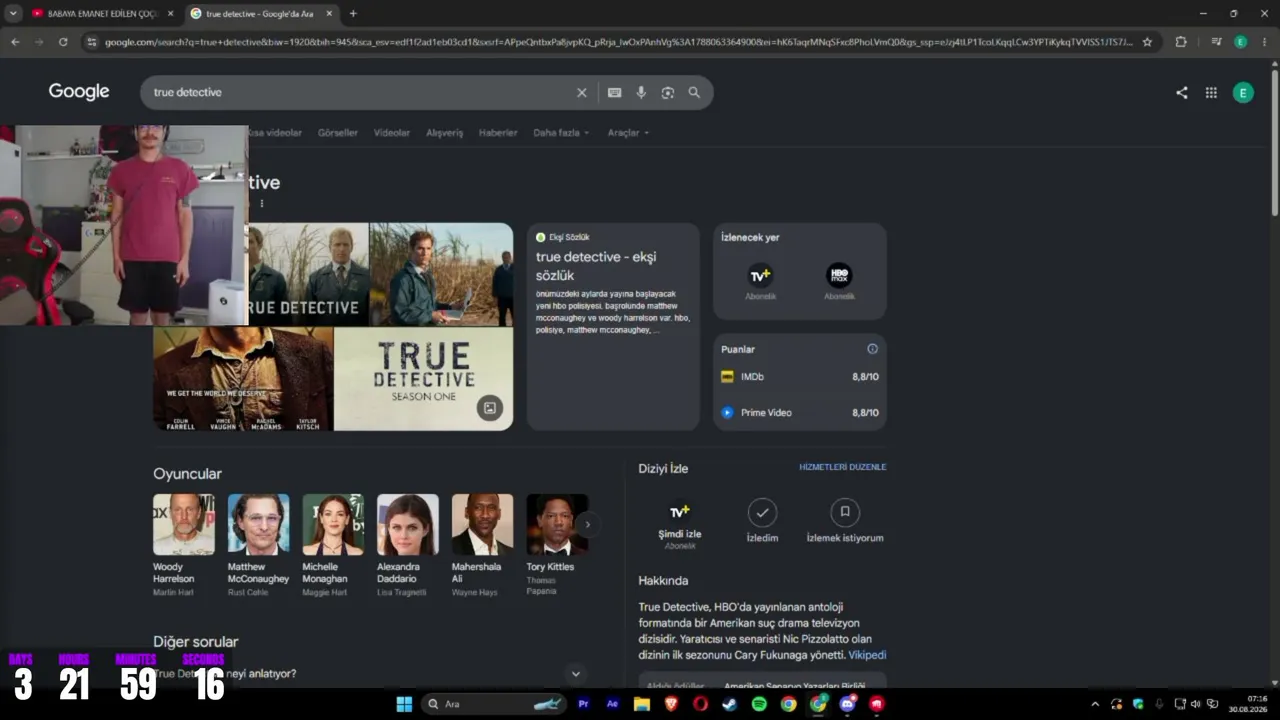Click the Windows taskbar search box
This screenshot has height=720, width=1280.
coord(495,704)
